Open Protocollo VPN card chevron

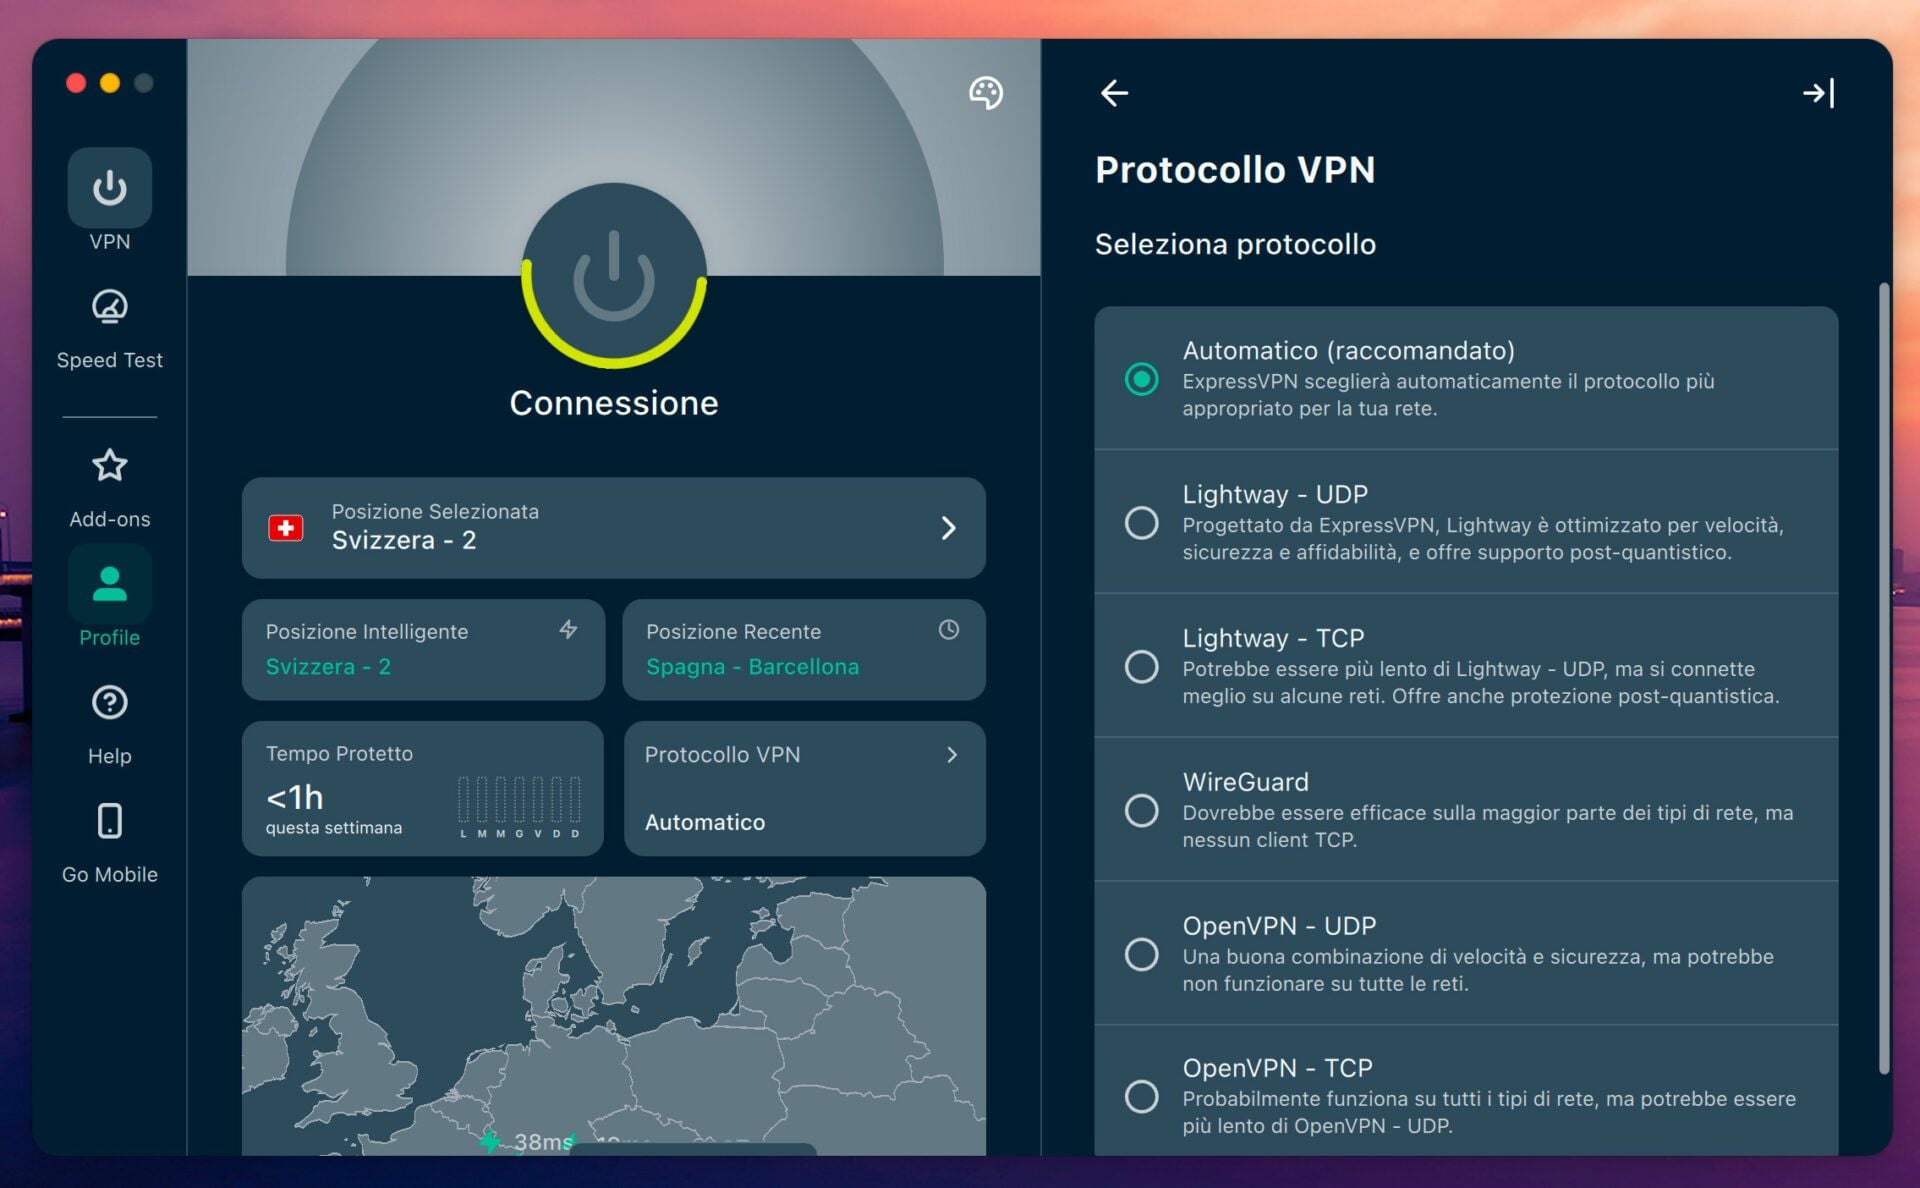pyautogui.click(x=952, y=755)
